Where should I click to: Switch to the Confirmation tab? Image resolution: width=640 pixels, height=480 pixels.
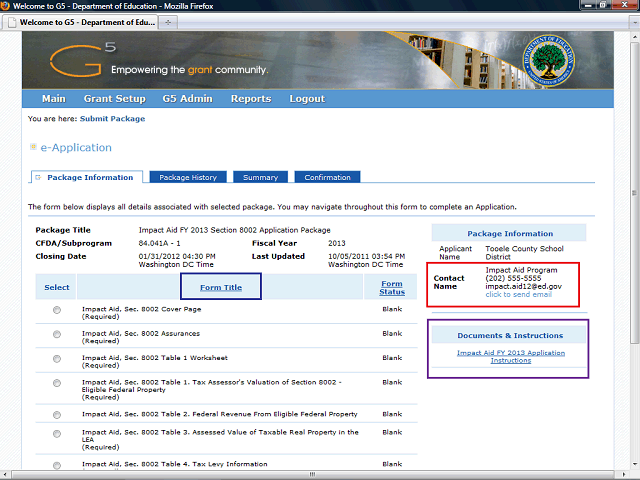(327, 177)
